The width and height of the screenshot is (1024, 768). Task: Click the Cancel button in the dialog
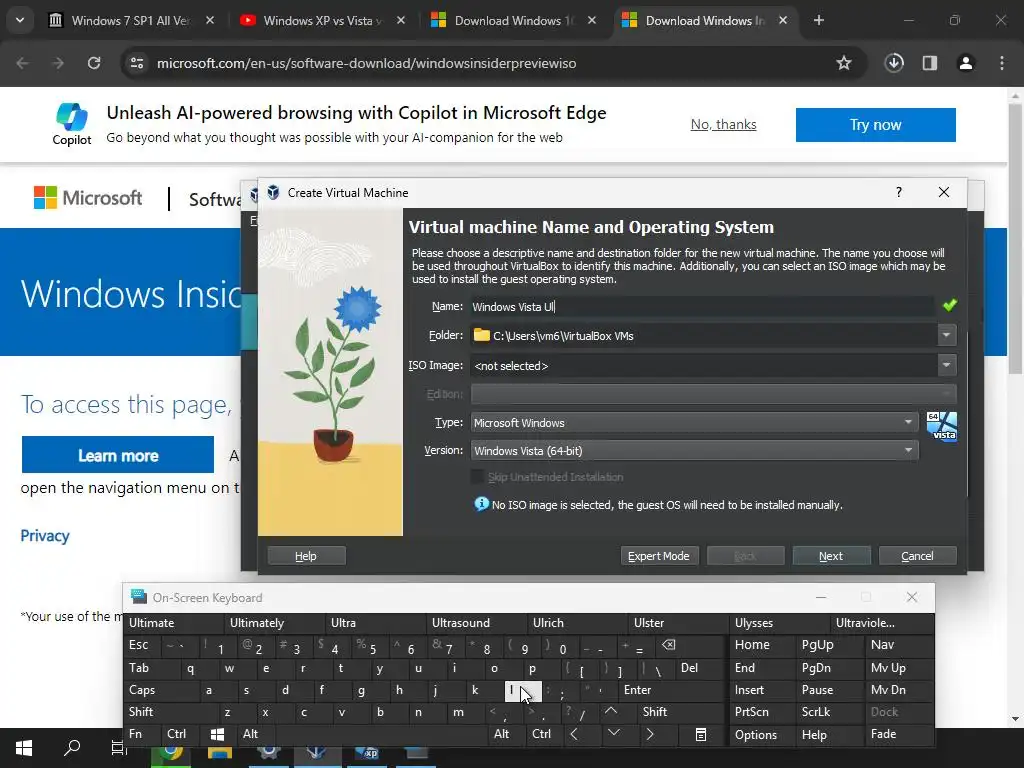coord(917,556)
